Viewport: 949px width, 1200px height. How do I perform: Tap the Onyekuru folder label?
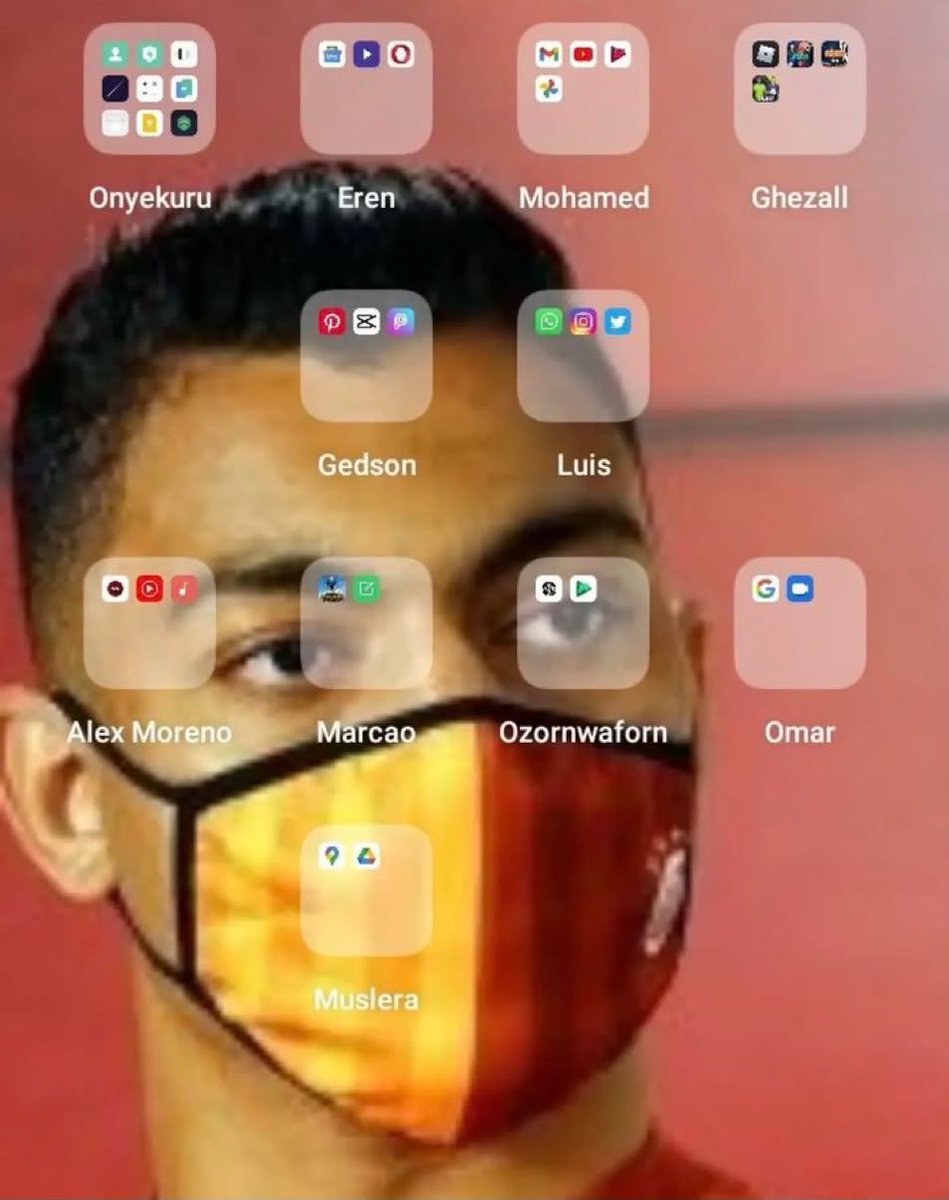tap(150, 198)
